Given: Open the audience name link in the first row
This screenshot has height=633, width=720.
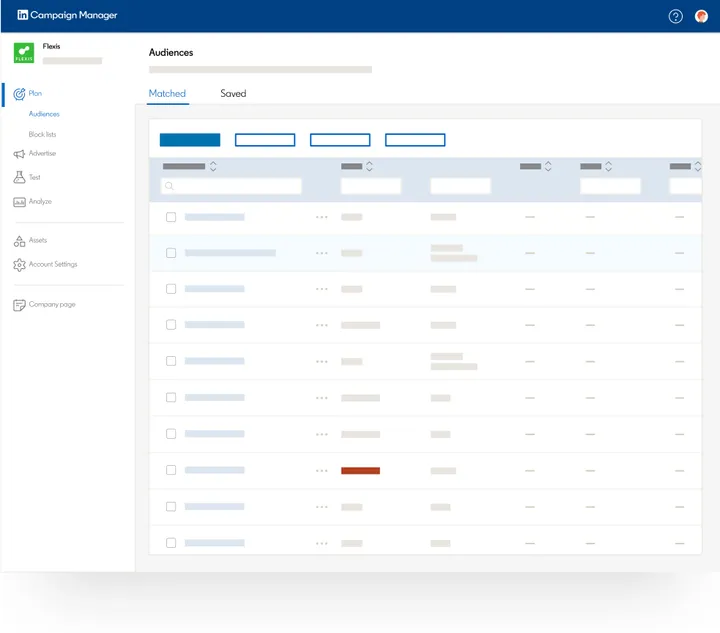Looking at the screenshot, I should pyautogui.click(x=214, y=217).
